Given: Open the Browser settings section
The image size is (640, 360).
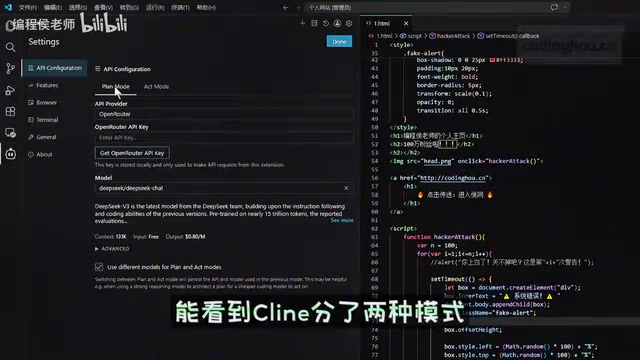Looking at the screenshot, I should (x=42, y=102).
